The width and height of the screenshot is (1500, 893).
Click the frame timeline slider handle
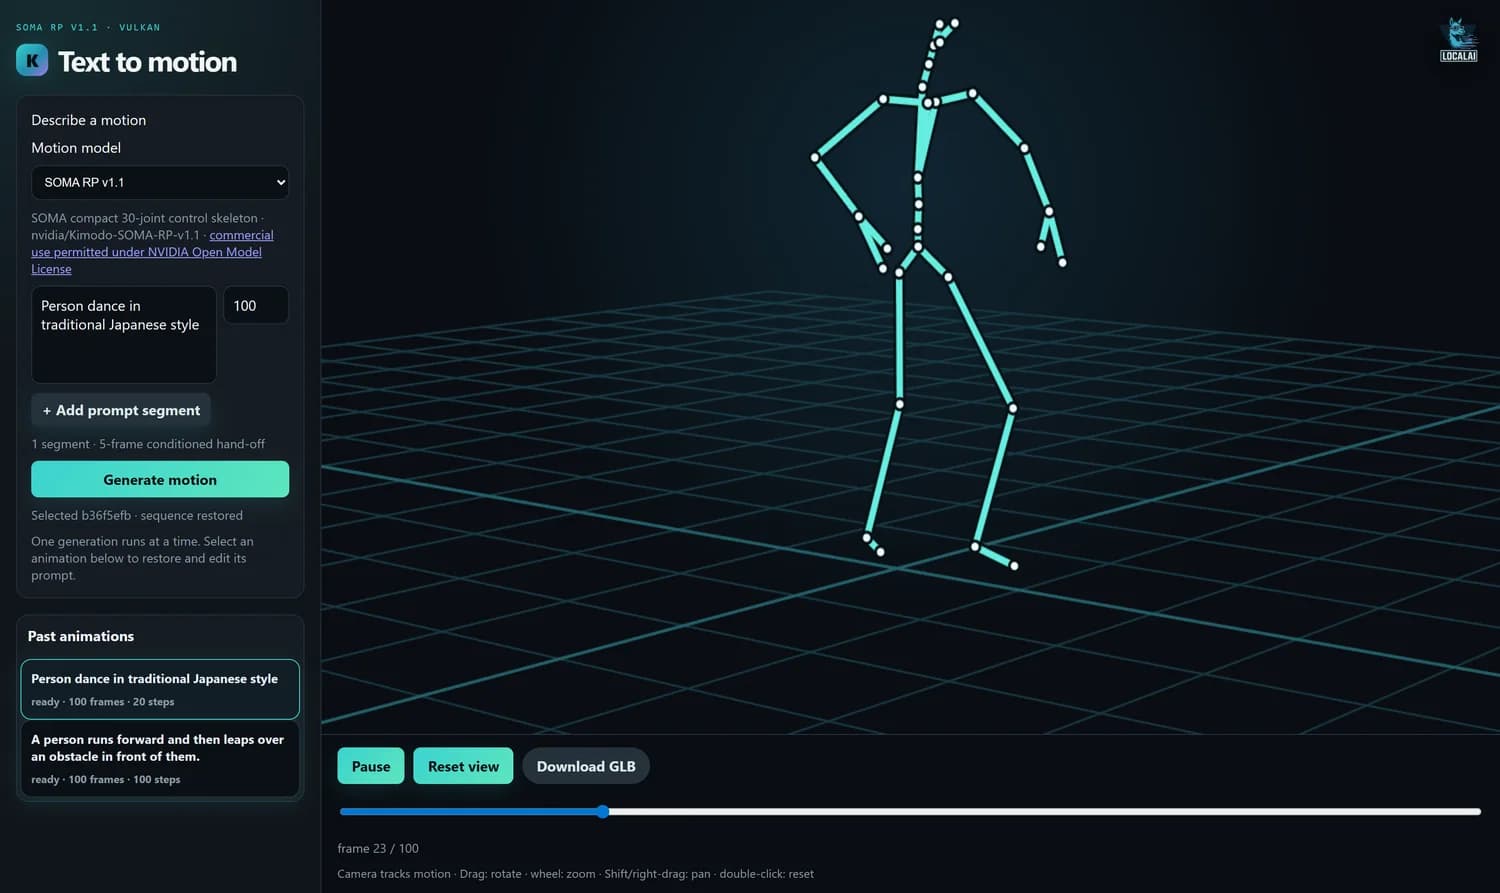(603, 811)
